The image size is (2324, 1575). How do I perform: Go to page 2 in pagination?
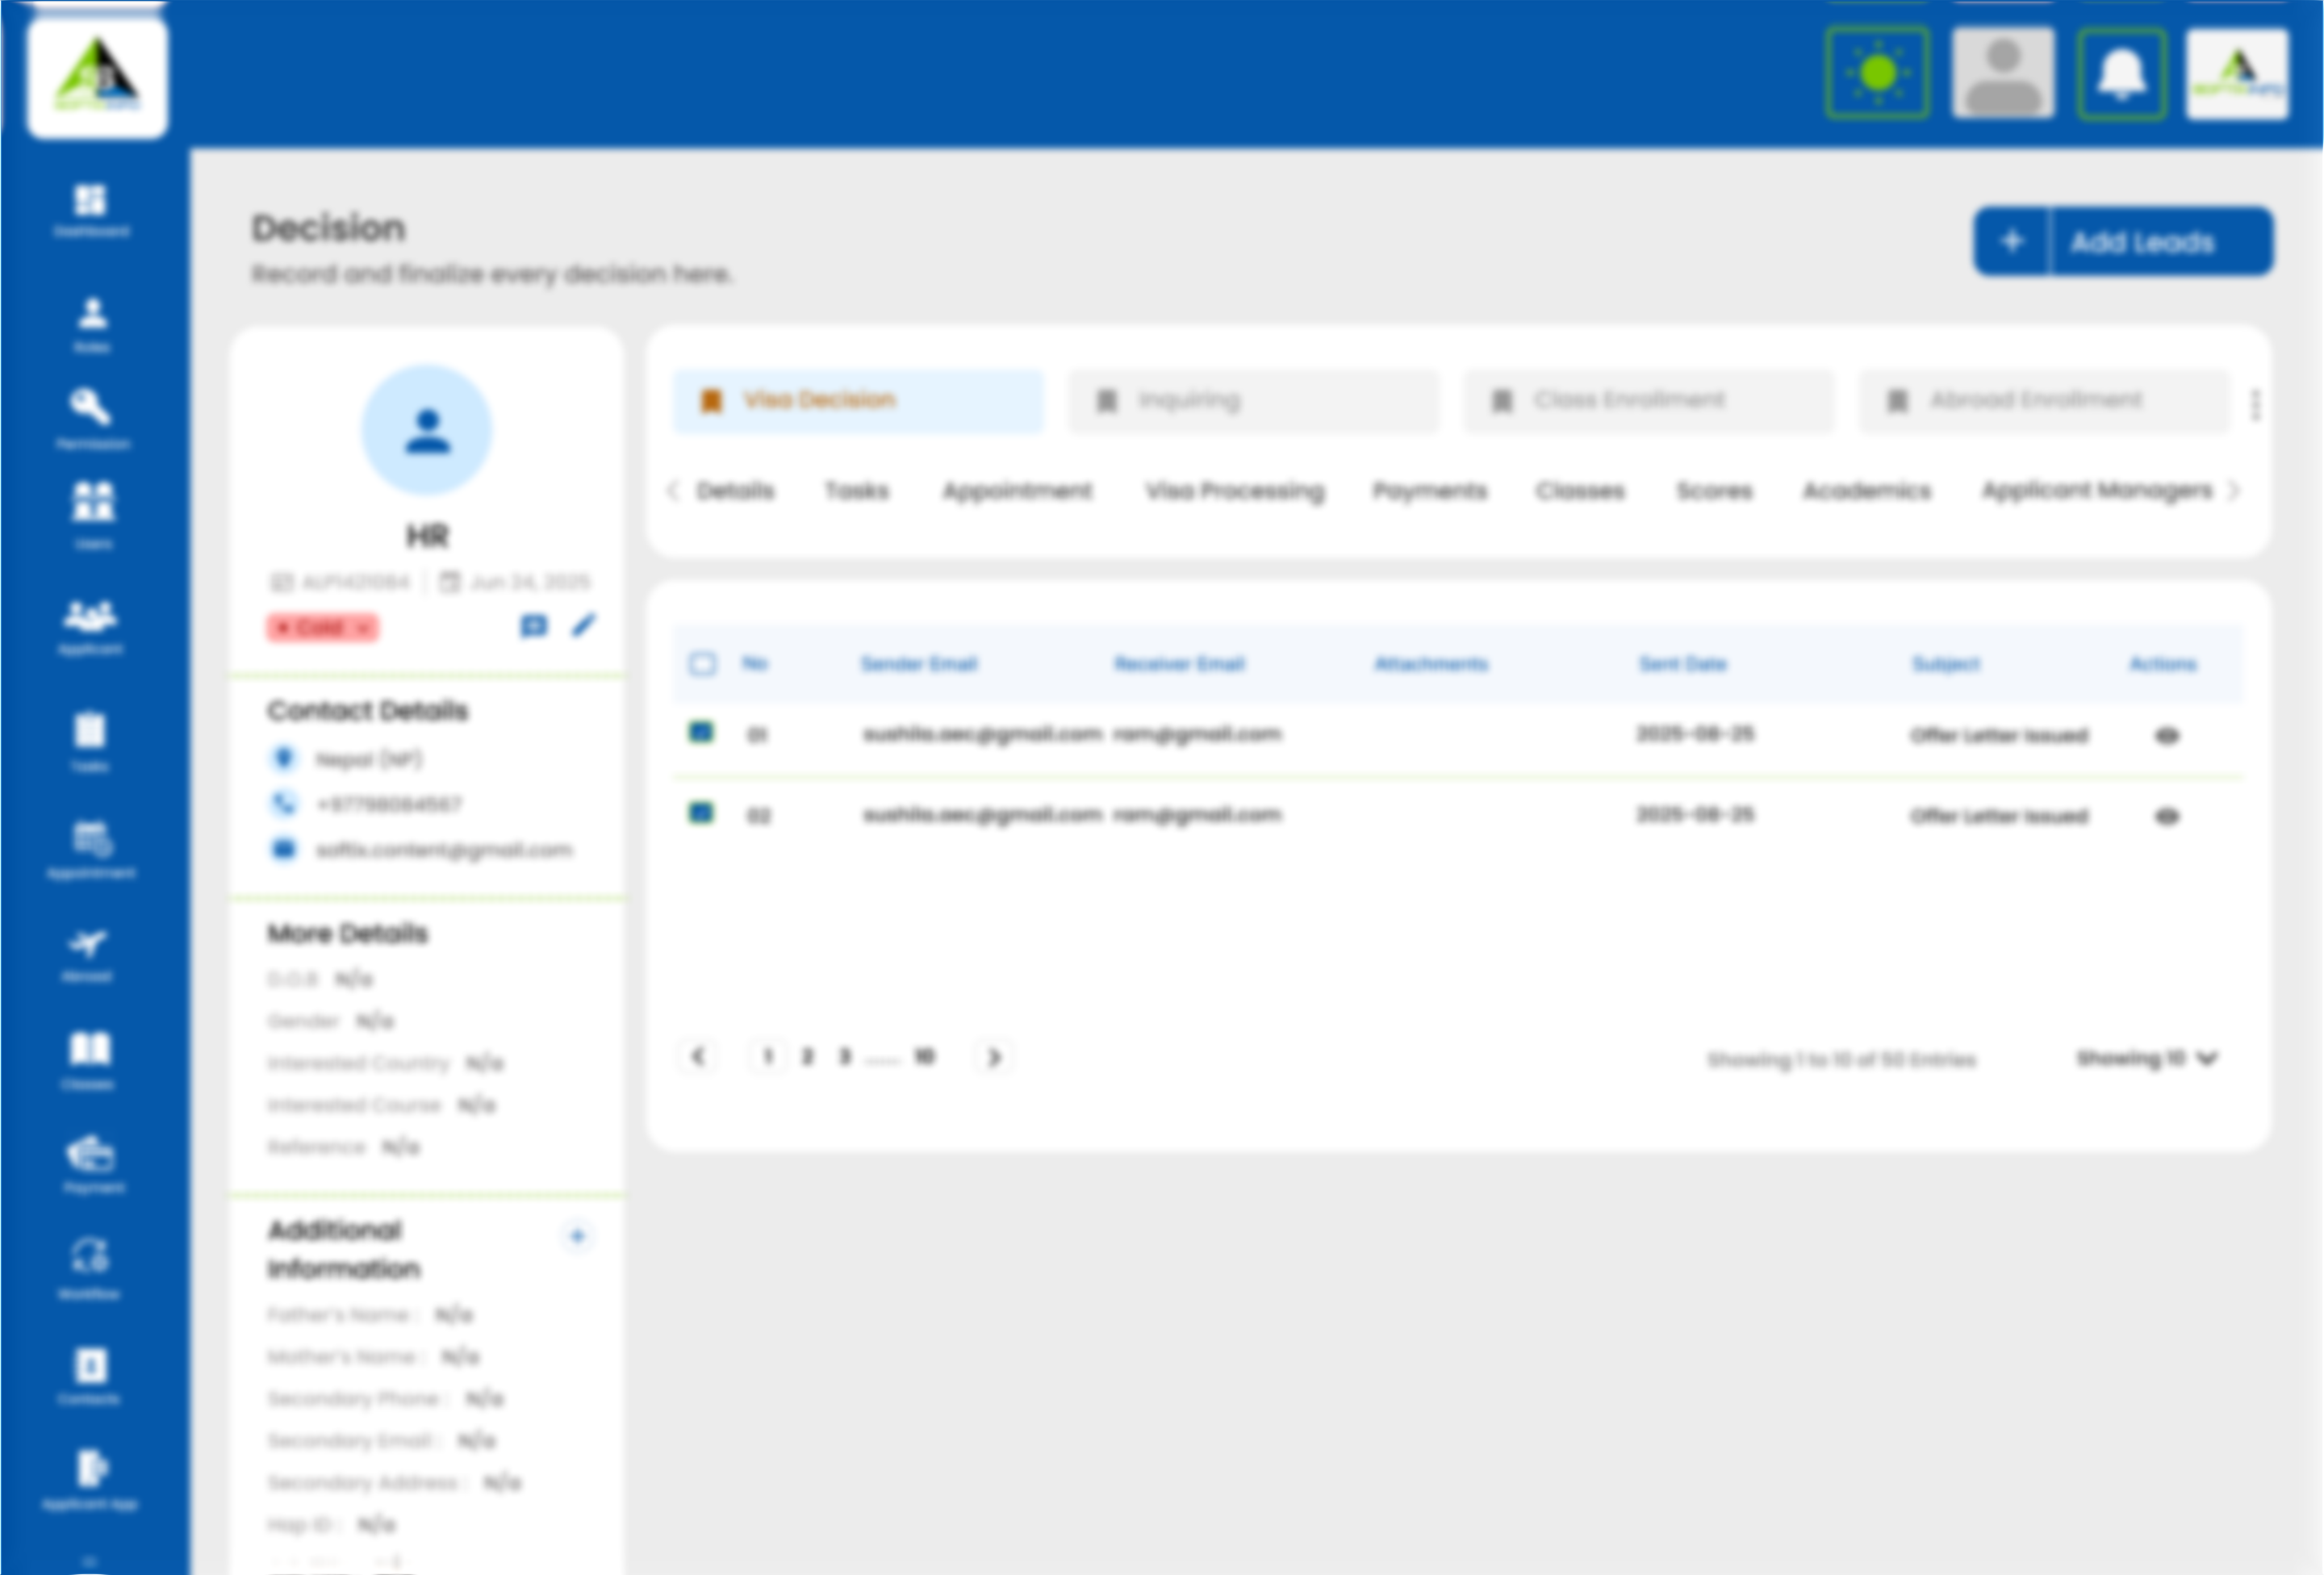pyautogui.click(x=807, y=1056)
